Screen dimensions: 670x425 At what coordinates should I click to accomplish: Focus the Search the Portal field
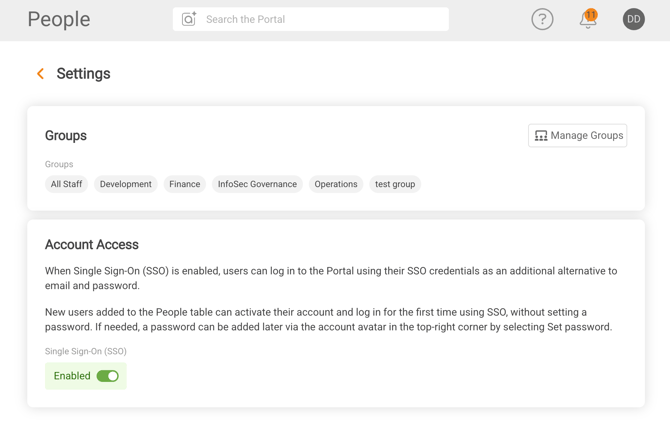[320, 19]
